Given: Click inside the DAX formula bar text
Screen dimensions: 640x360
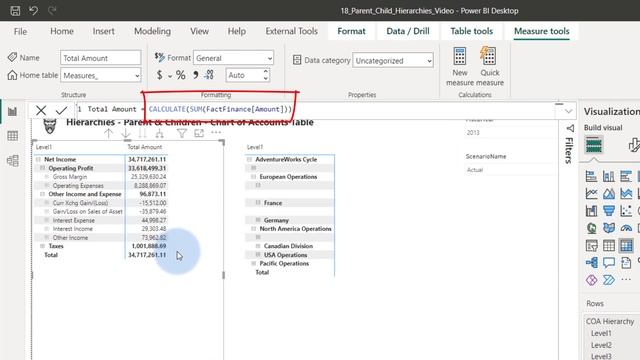Looking at the screenshot, I should click(220, 109).
